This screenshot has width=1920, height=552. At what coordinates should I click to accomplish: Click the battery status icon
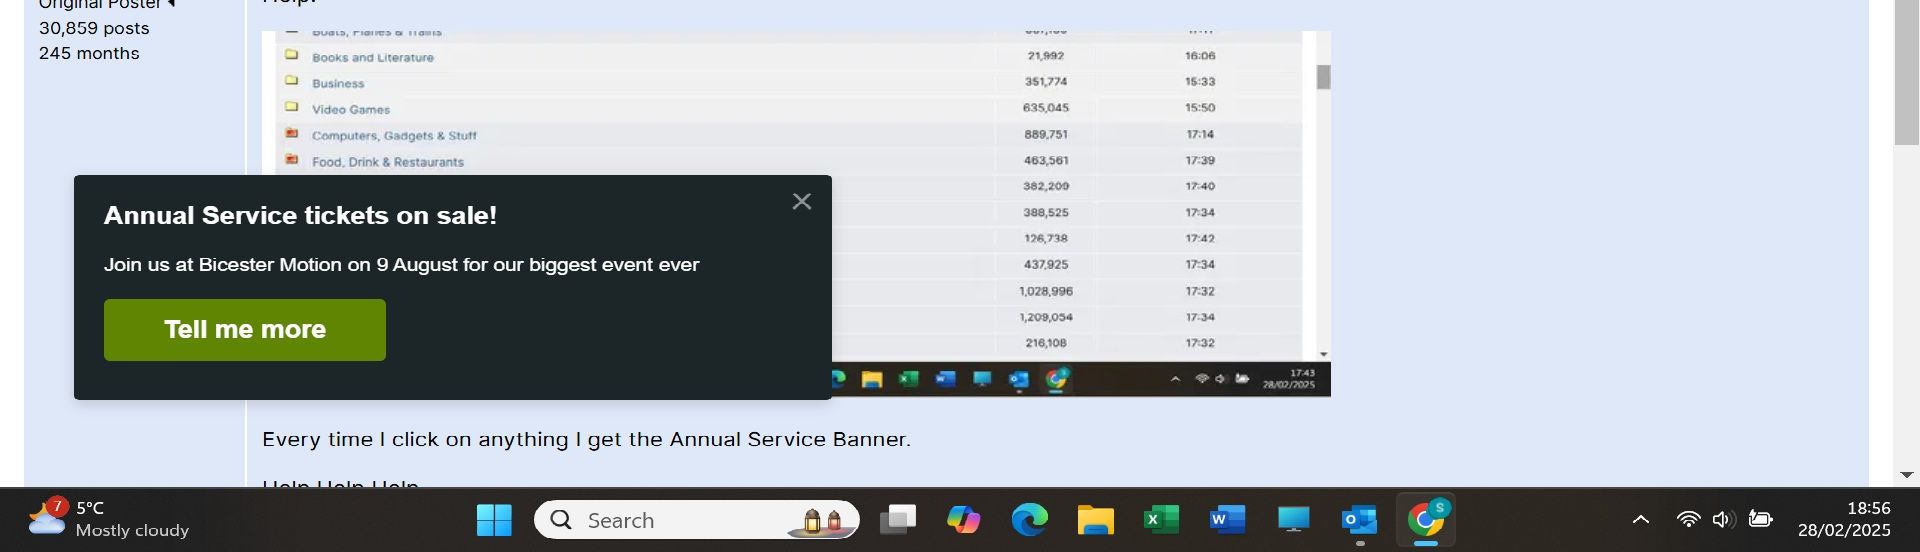click(x=1760, y=519)
